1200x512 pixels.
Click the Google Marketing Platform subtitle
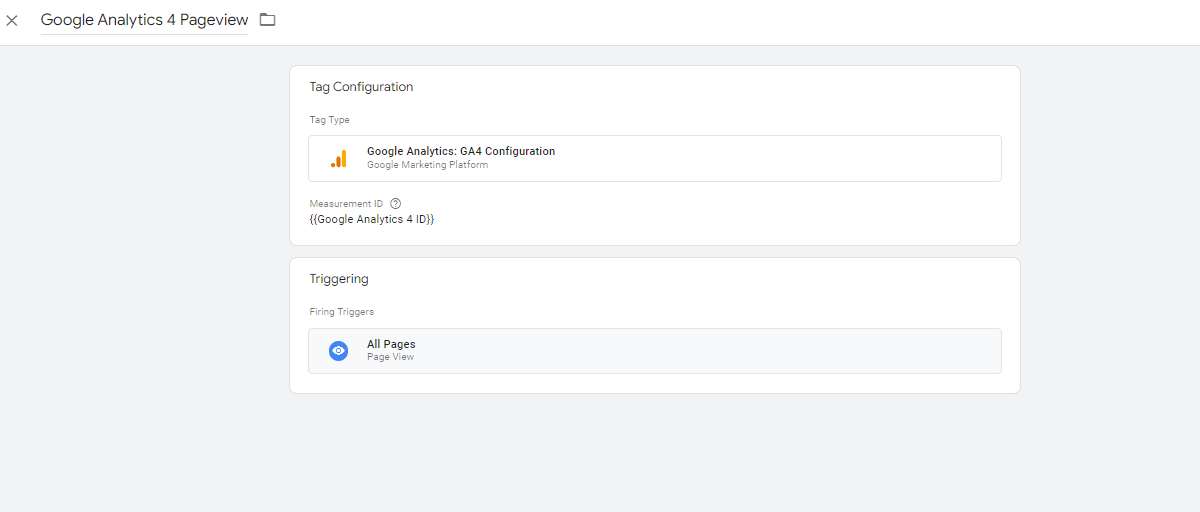pyautogui.click(x=427, y=165)
